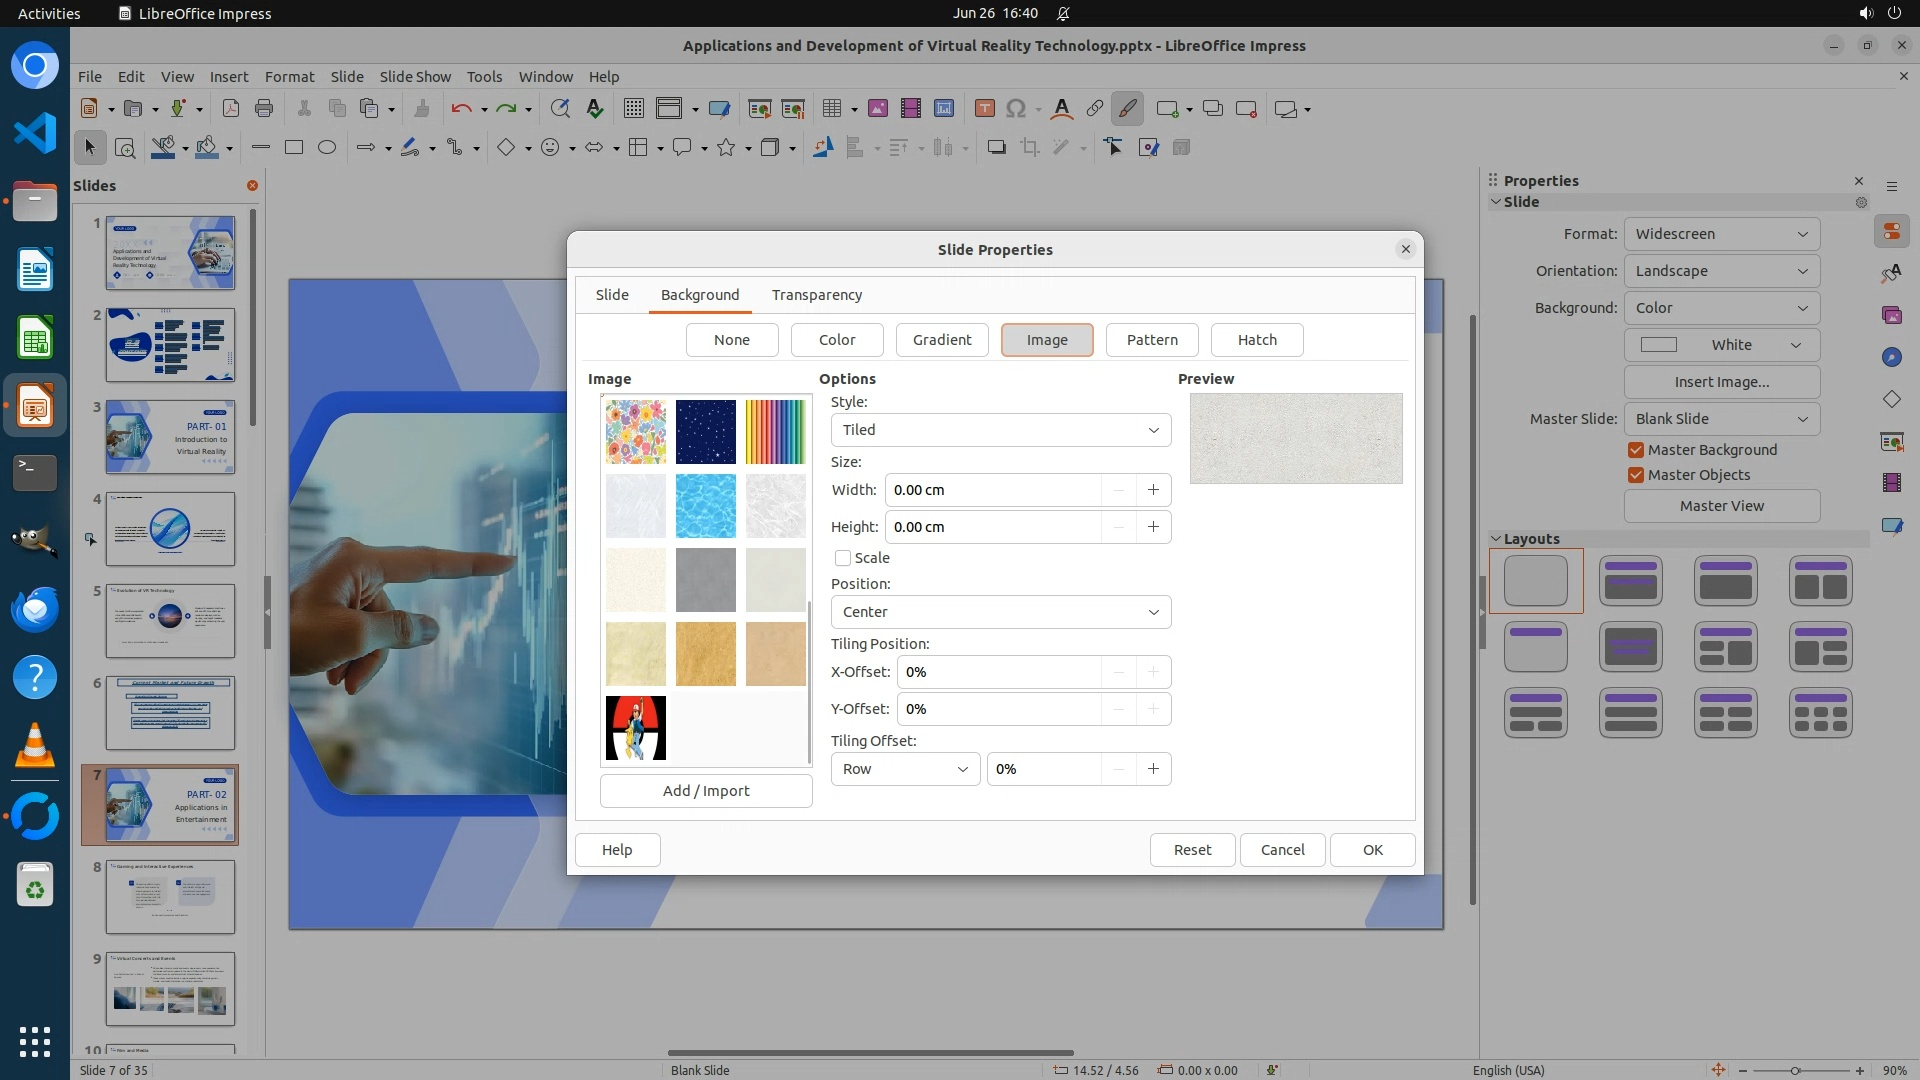Open the Style dropdown showing Tiled
1920x1080 pixels.
(1000, 430)
